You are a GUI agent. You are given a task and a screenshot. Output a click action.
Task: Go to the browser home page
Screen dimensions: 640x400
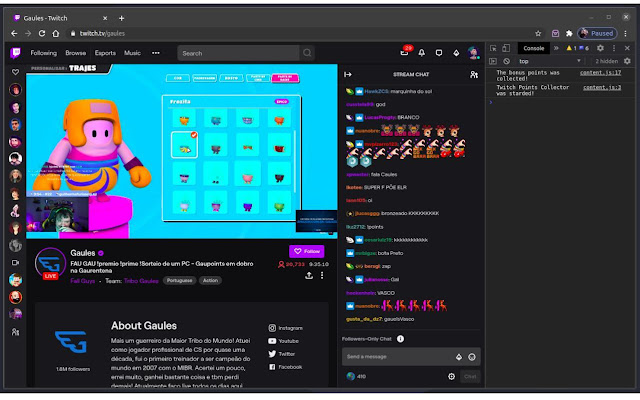(56, 33)
